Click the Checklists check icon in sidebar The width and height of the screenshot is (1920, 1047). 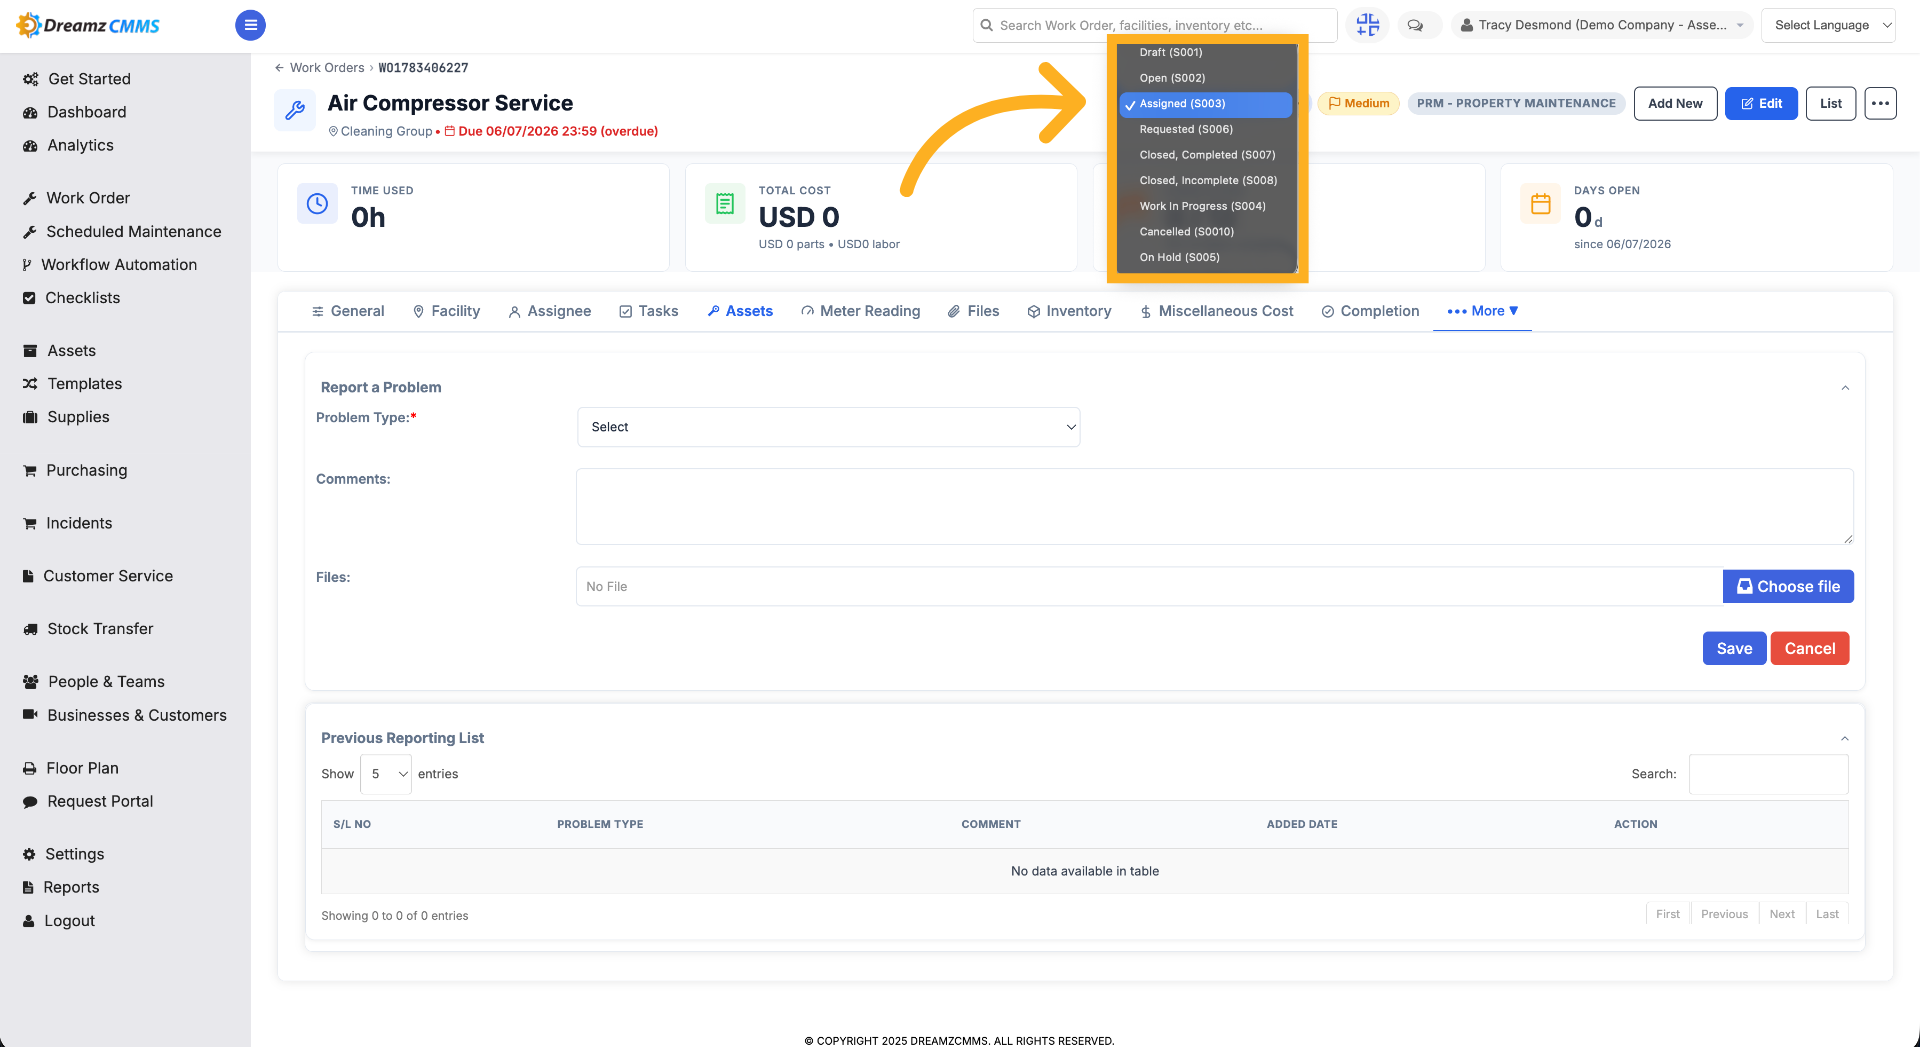point(29,298)
